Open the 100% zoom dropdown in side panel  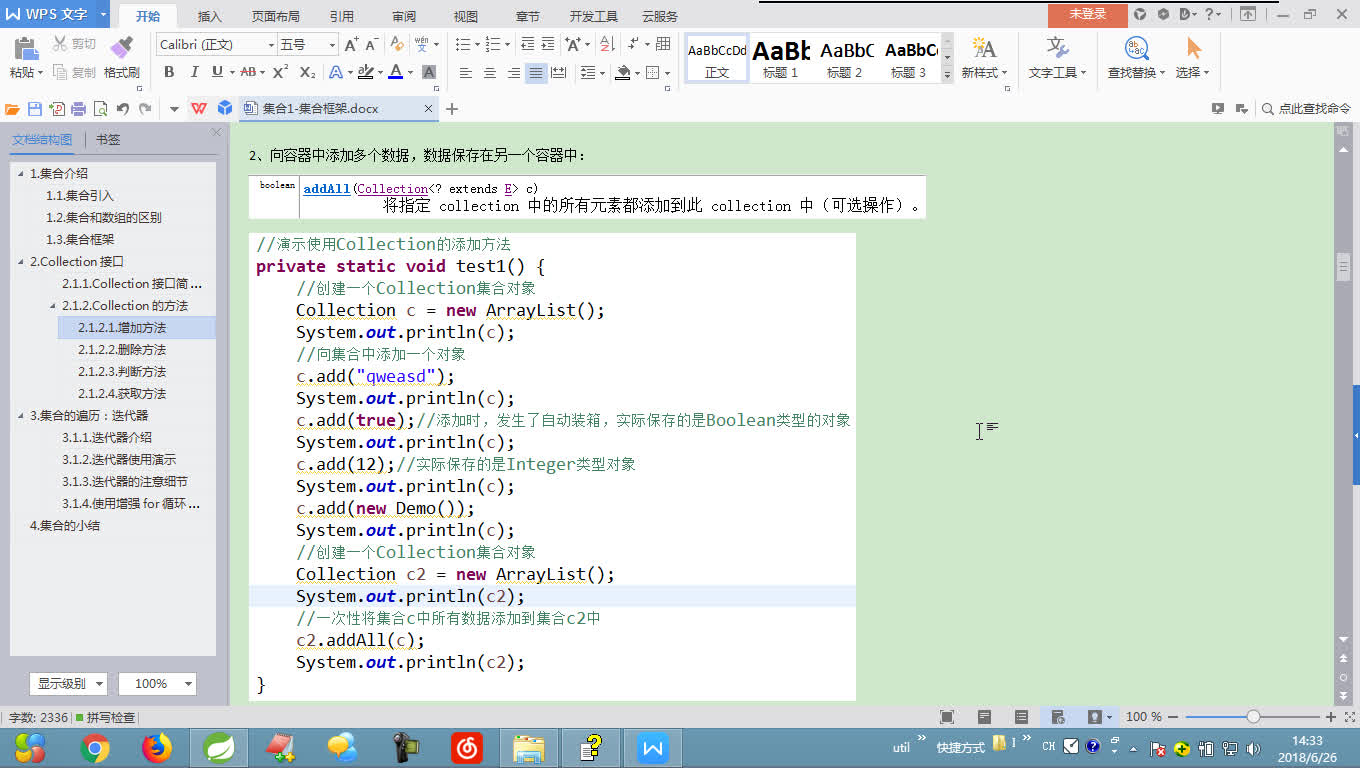[x=157, y=684]
